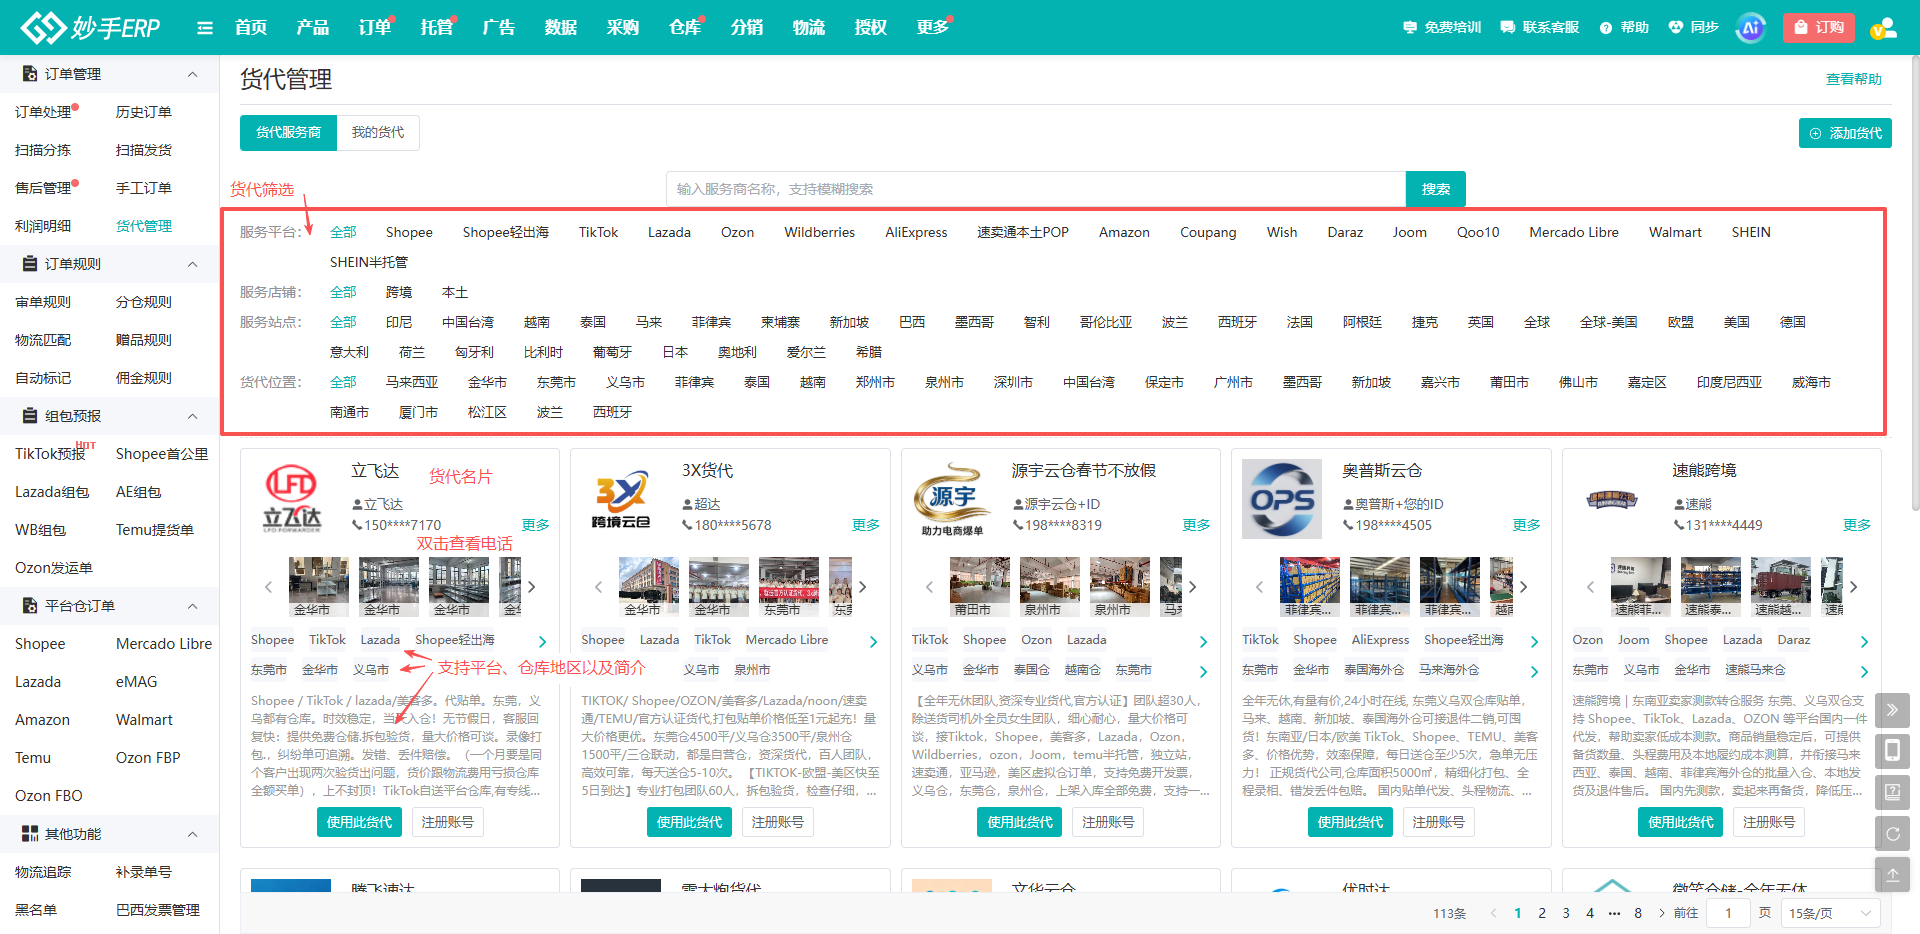This screenshot has width=1920, height=934.
Task: Open the 查看帮助 link
Action: (1853, 79)
